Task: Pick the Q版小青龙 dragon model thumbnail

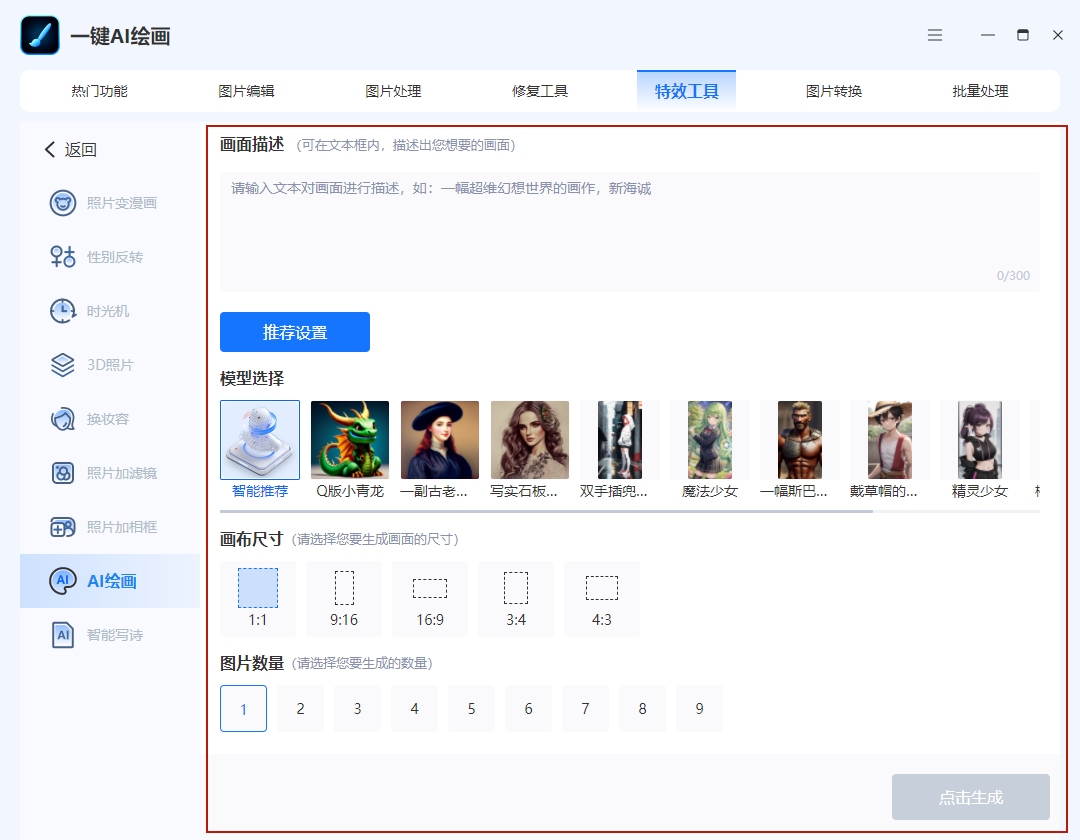Action: [350, 440]
